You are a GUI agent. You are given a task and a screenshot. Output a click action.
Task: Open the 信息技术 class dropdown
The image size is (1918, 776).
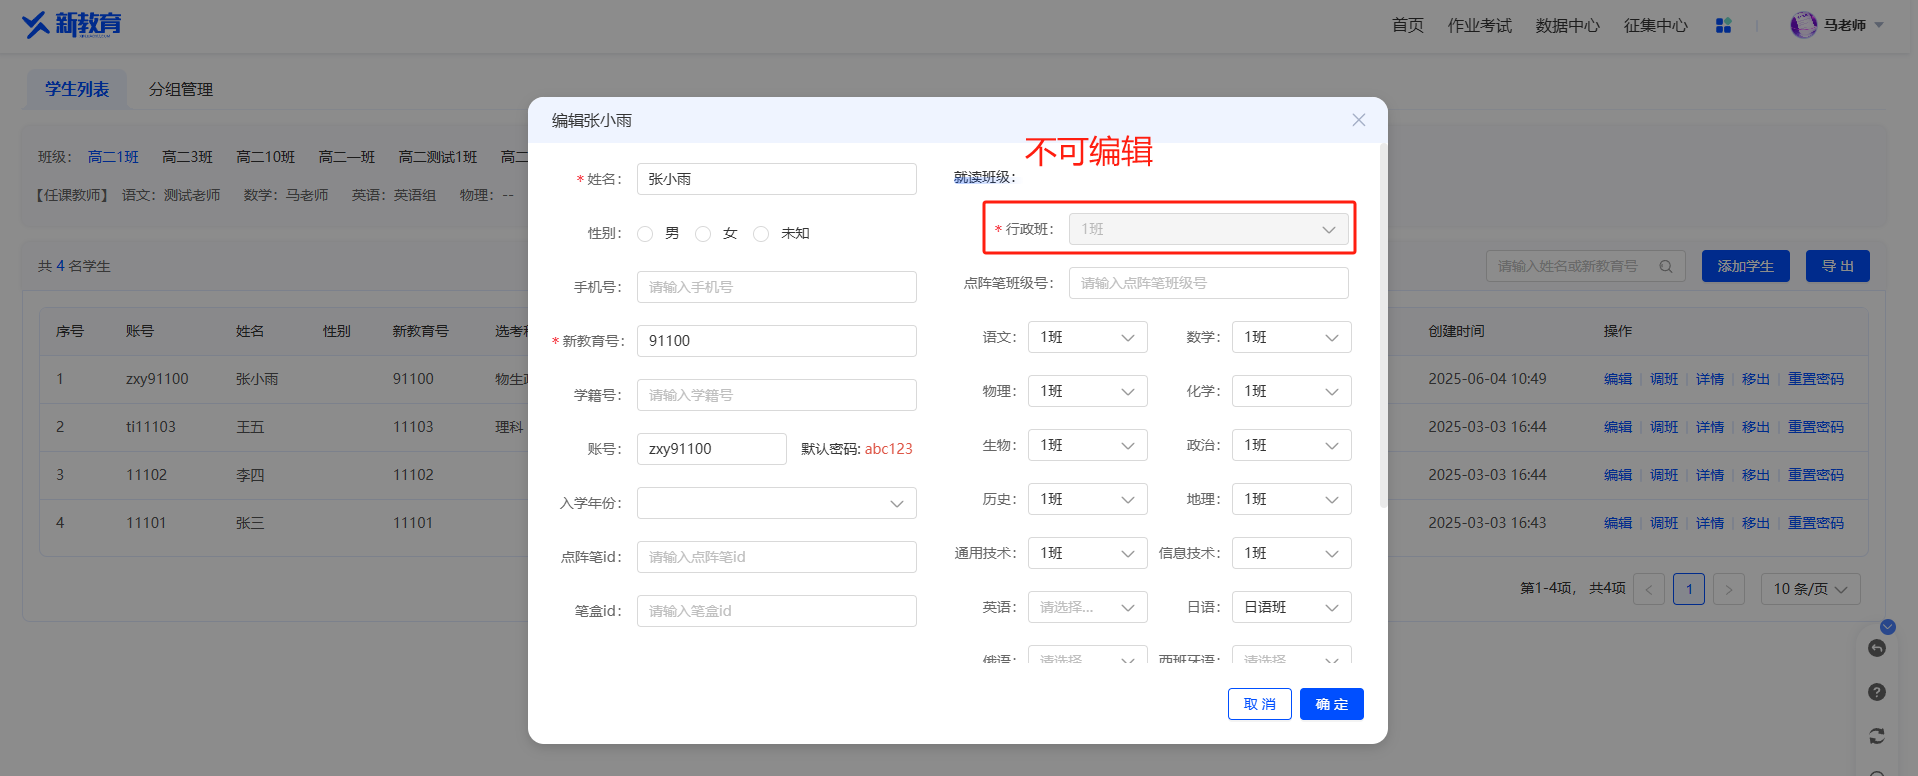click(x=1292, y=553)
